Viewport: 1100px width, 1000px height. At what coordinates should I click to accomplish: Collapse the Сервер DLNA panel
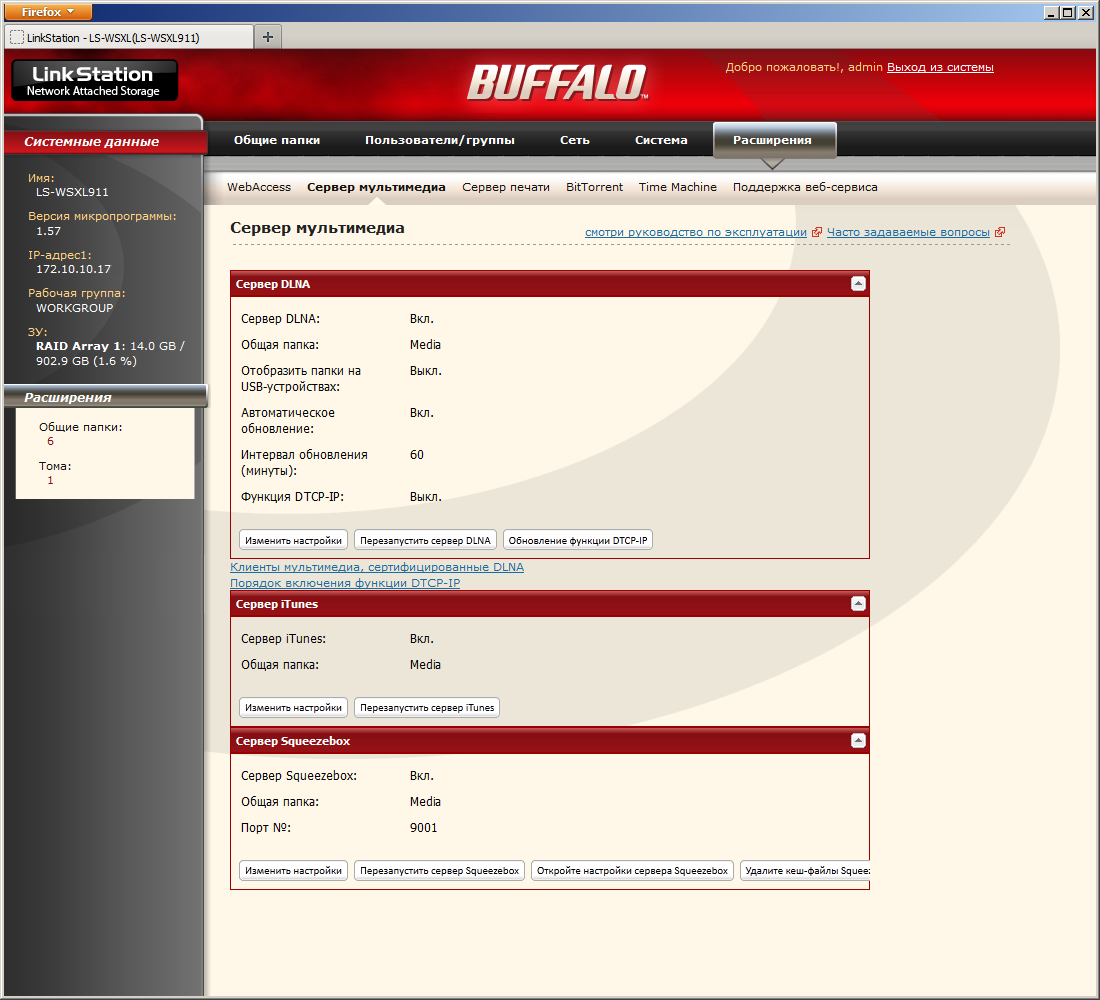pos(858,284)
